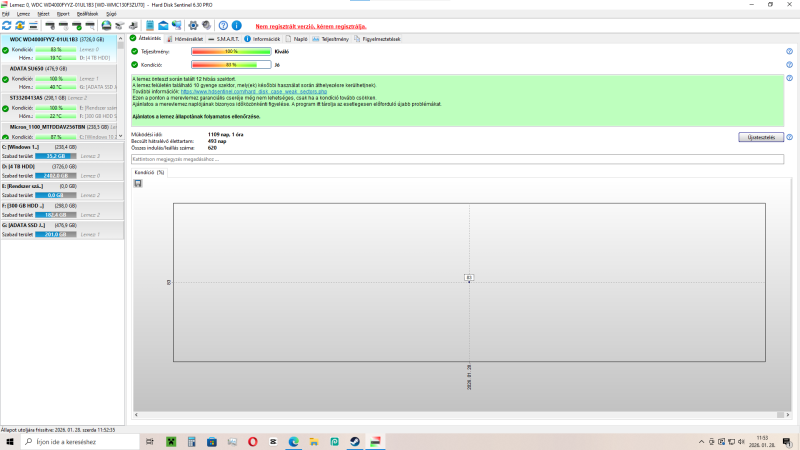Click the volume icon in system tray

(741, 442)
